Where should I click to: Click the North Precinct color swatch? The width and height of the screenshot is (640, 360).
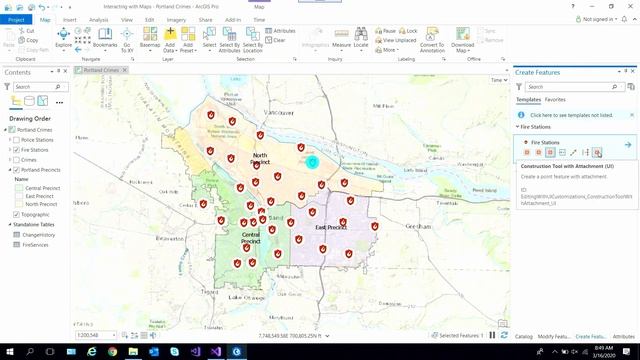19,204
